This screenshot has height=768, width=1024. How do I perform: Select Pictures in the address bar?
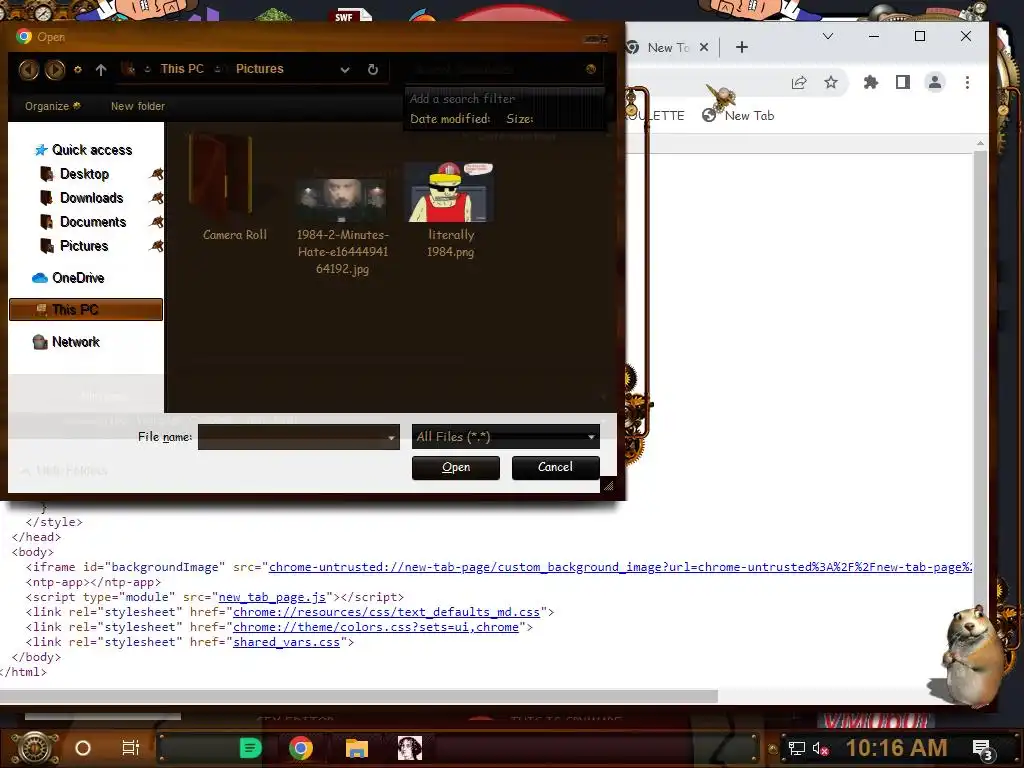coord(259,69)
